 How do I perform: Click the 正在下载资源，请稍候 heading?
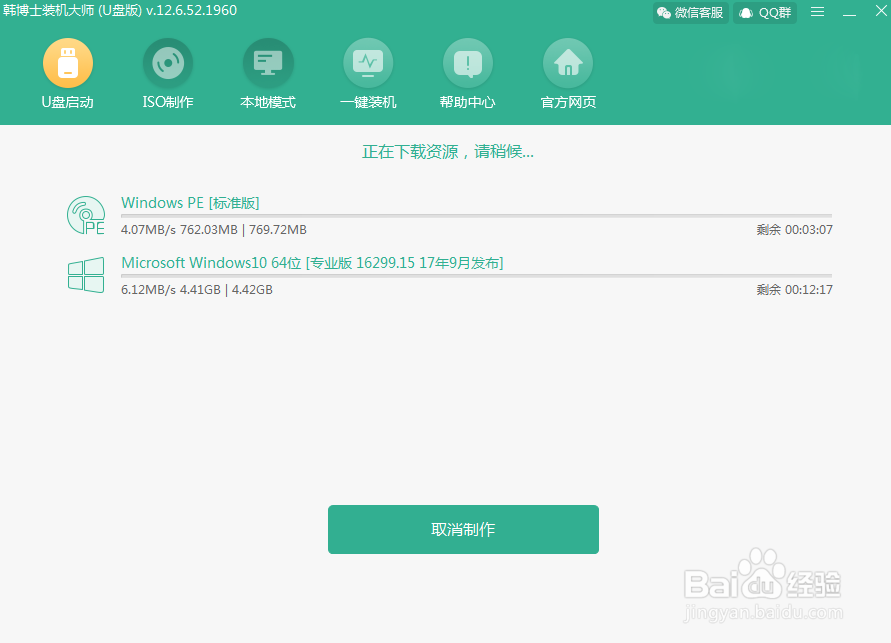pyautogui.click(x=448, y=152)
